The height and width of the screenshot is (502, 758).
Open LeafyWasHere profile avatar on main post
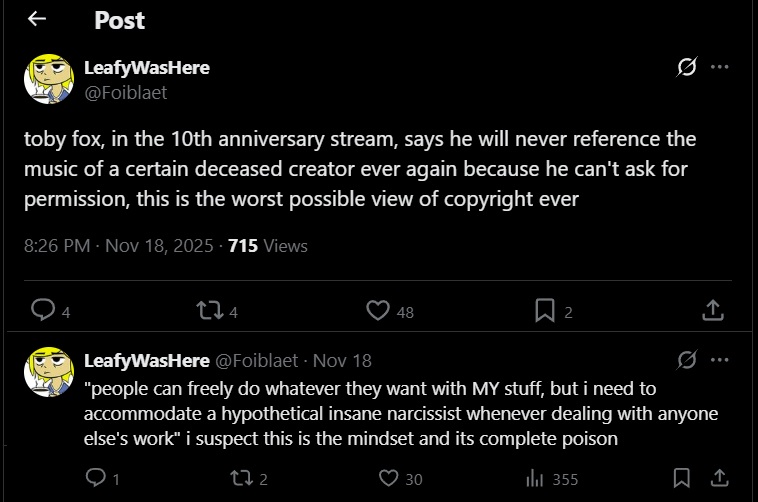point(49,79)
